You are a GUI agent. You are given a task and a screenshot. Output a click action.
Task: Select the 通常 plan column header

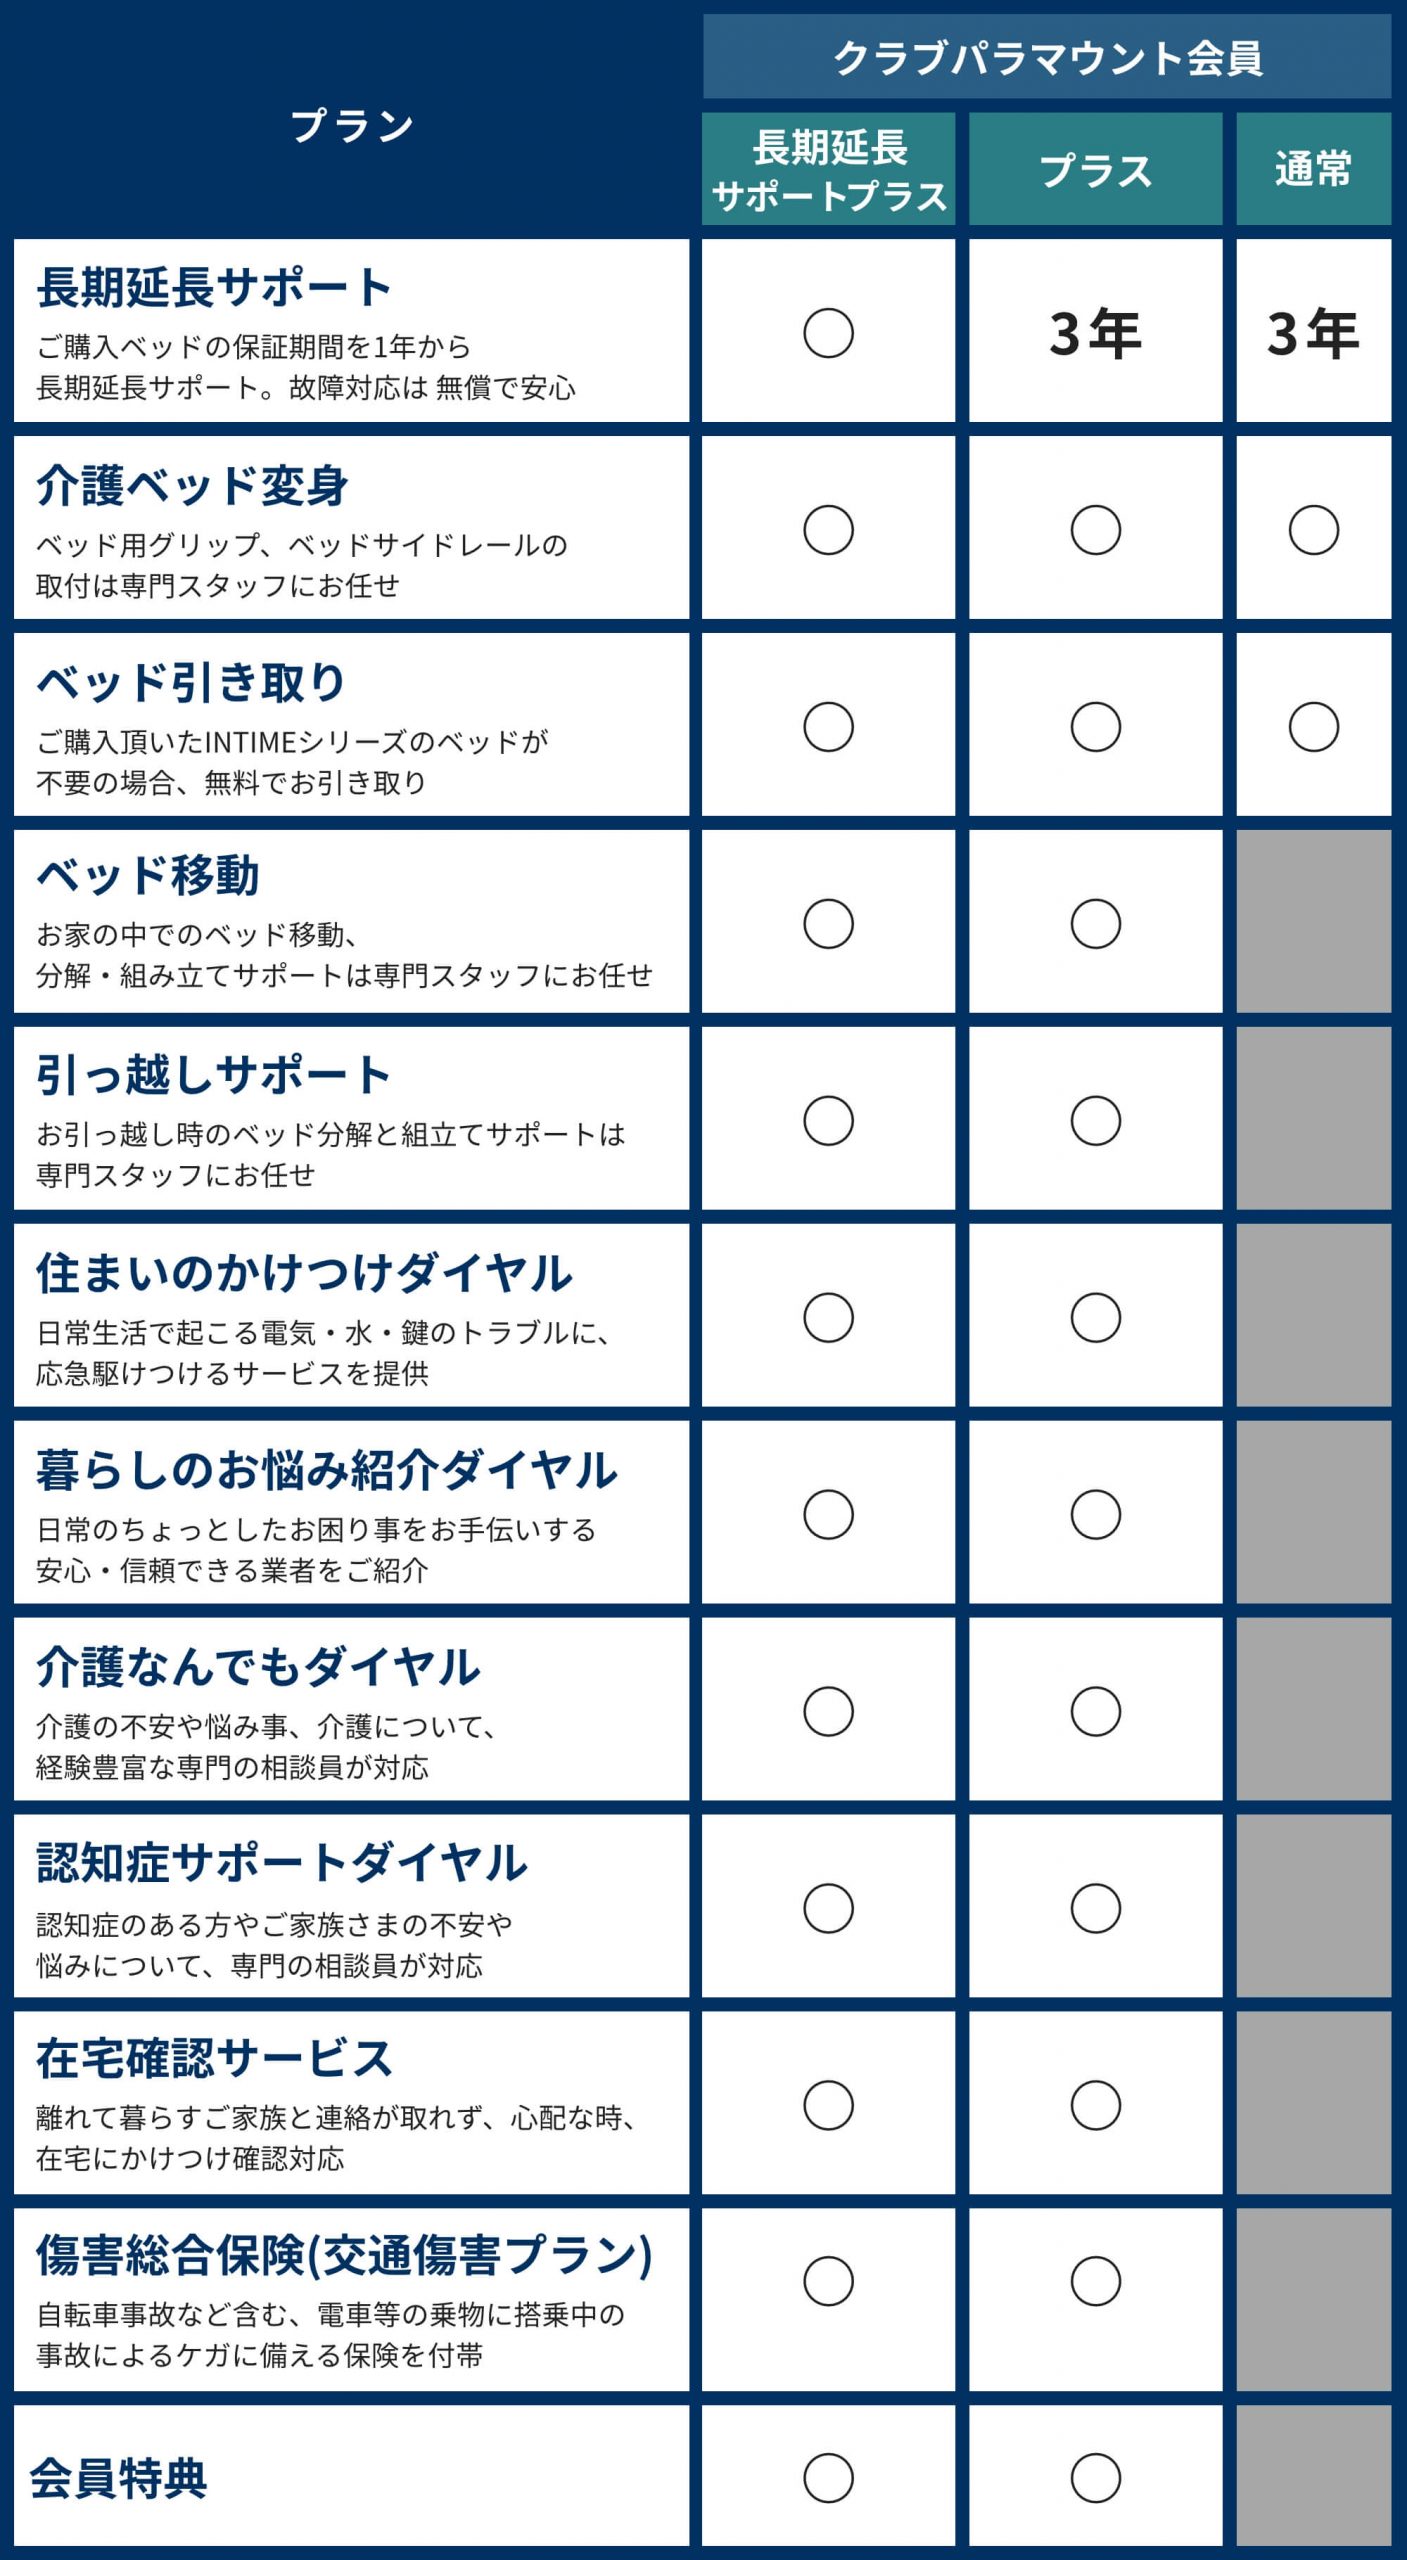pyautogui.click(x=1313, y=170)
